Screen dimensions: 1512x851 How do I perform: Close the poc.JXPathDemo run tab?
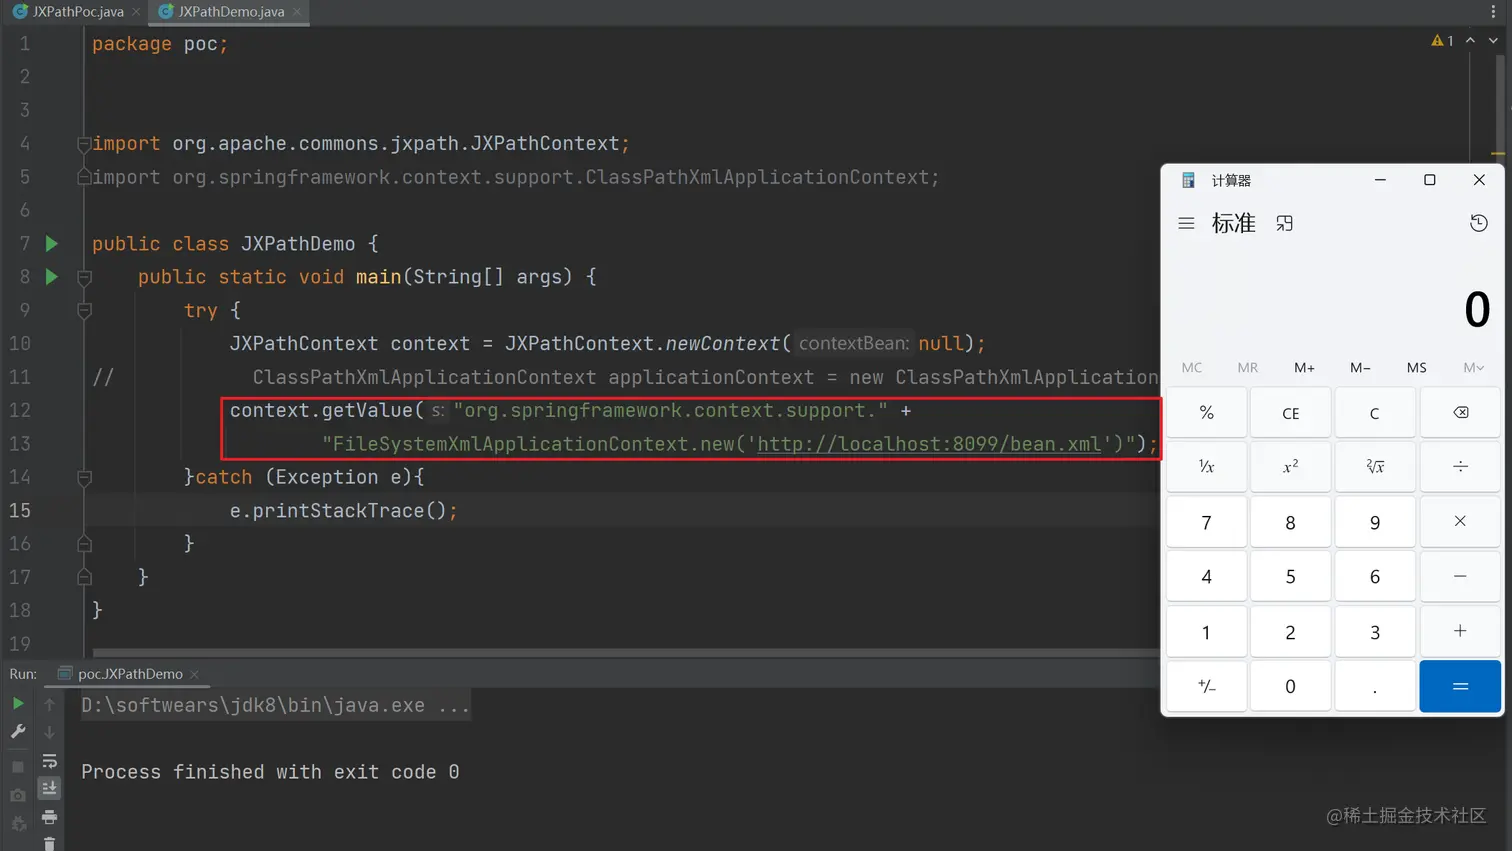[x=195, y=675]
